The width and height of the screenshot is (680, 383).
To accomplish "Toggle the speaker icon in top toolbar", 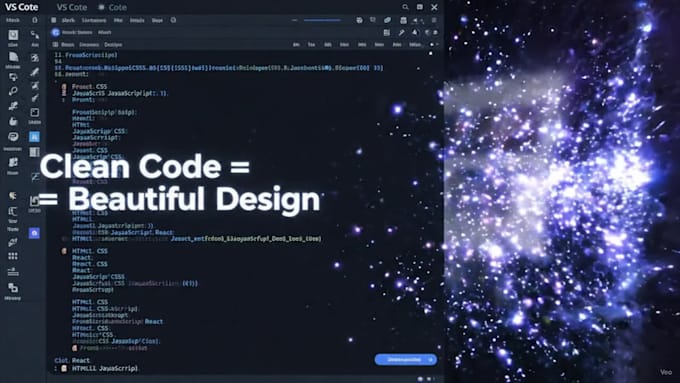I will click(415, 20).
